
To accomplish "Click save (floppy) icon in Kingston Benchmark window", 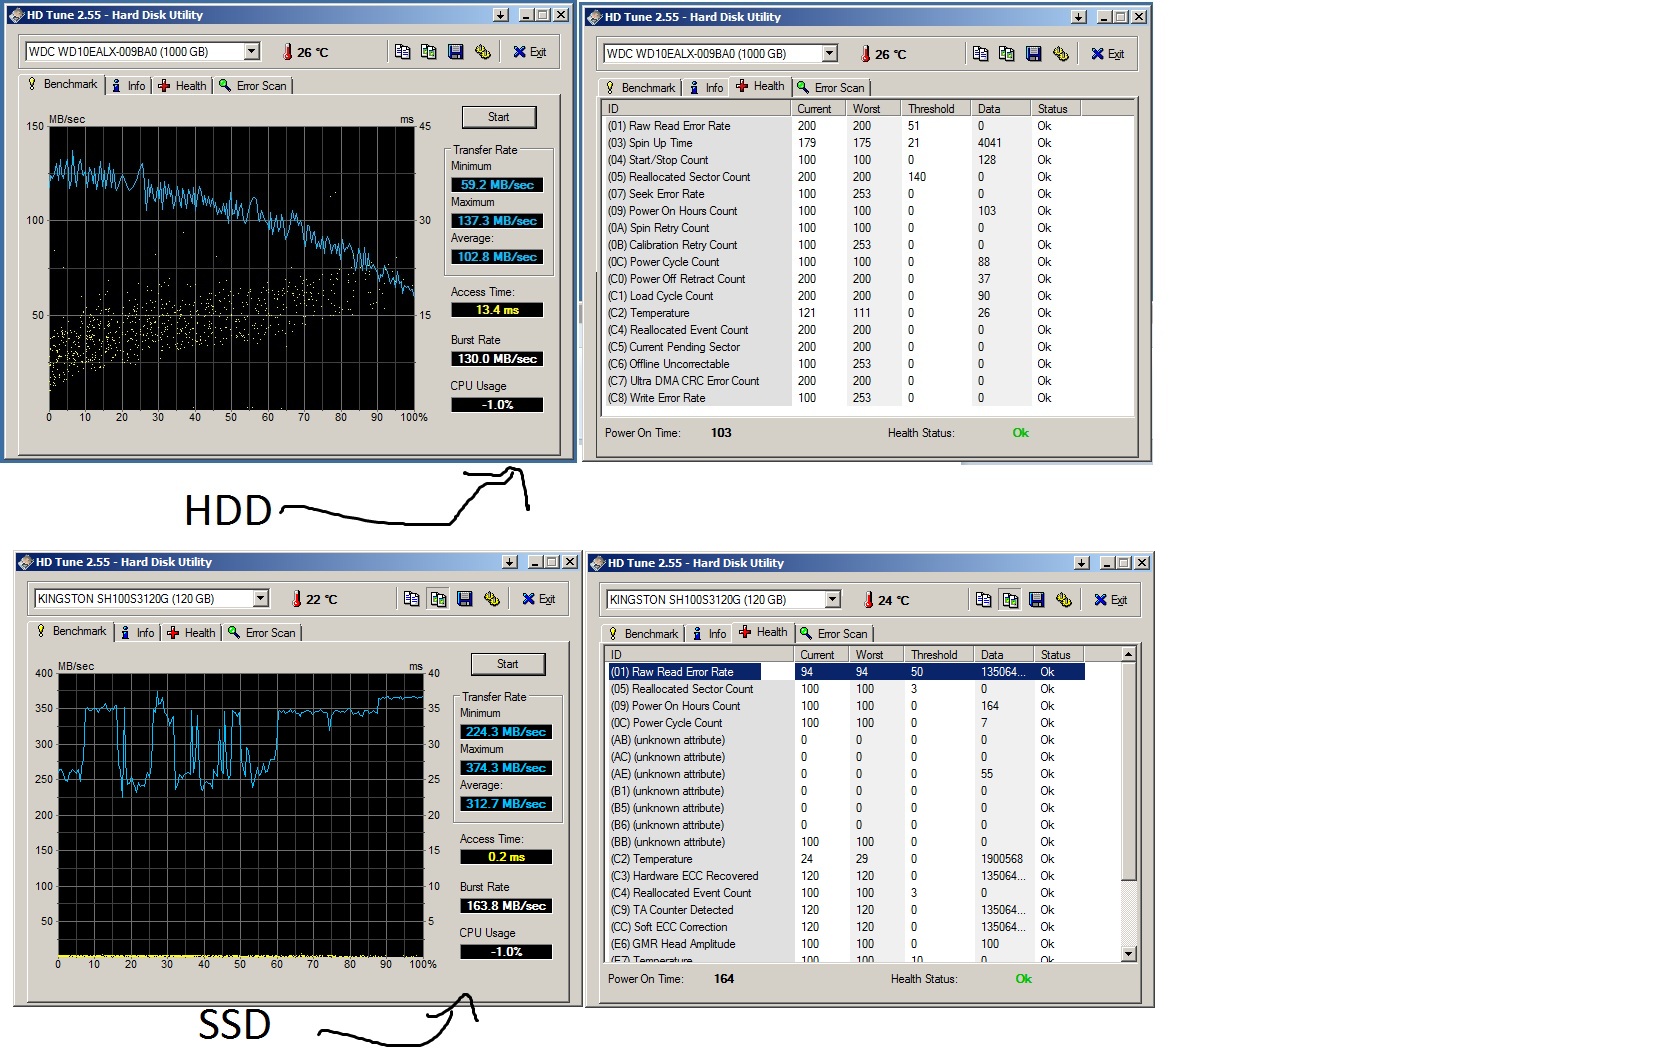I will tap(465, 599).
